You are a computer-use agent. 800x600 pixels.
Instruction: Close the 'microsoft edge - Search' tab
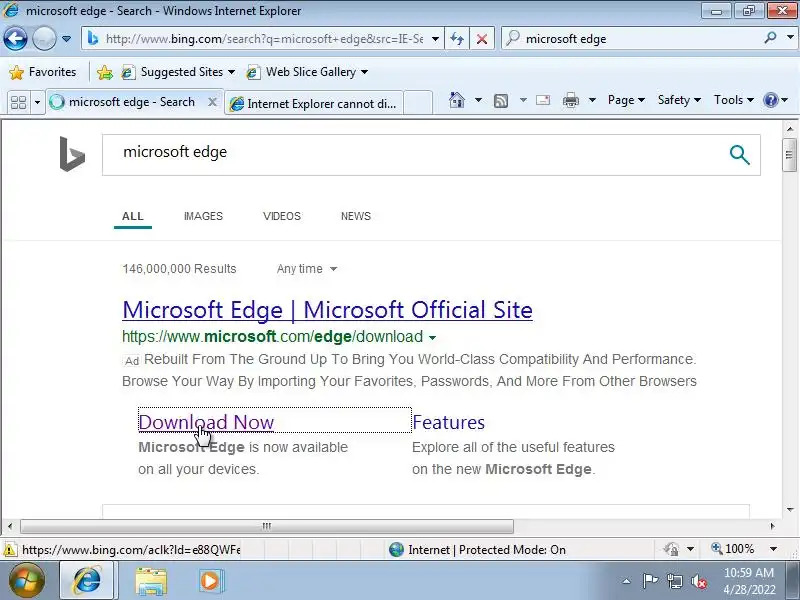(x=212, y=102)
